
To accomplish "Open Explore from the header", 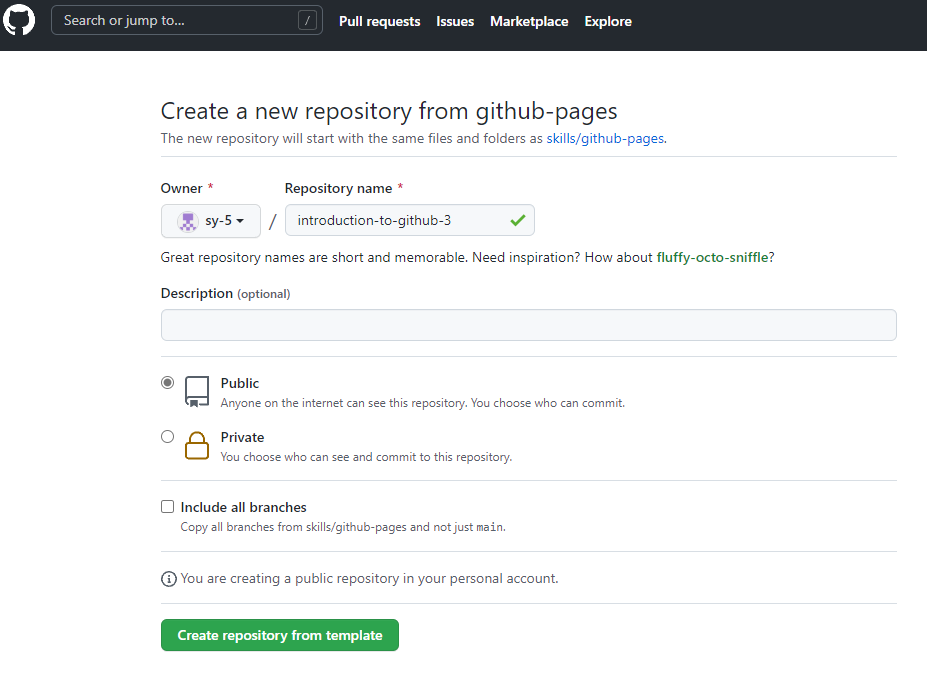I will pyautogui.click(x=608, y=21).
